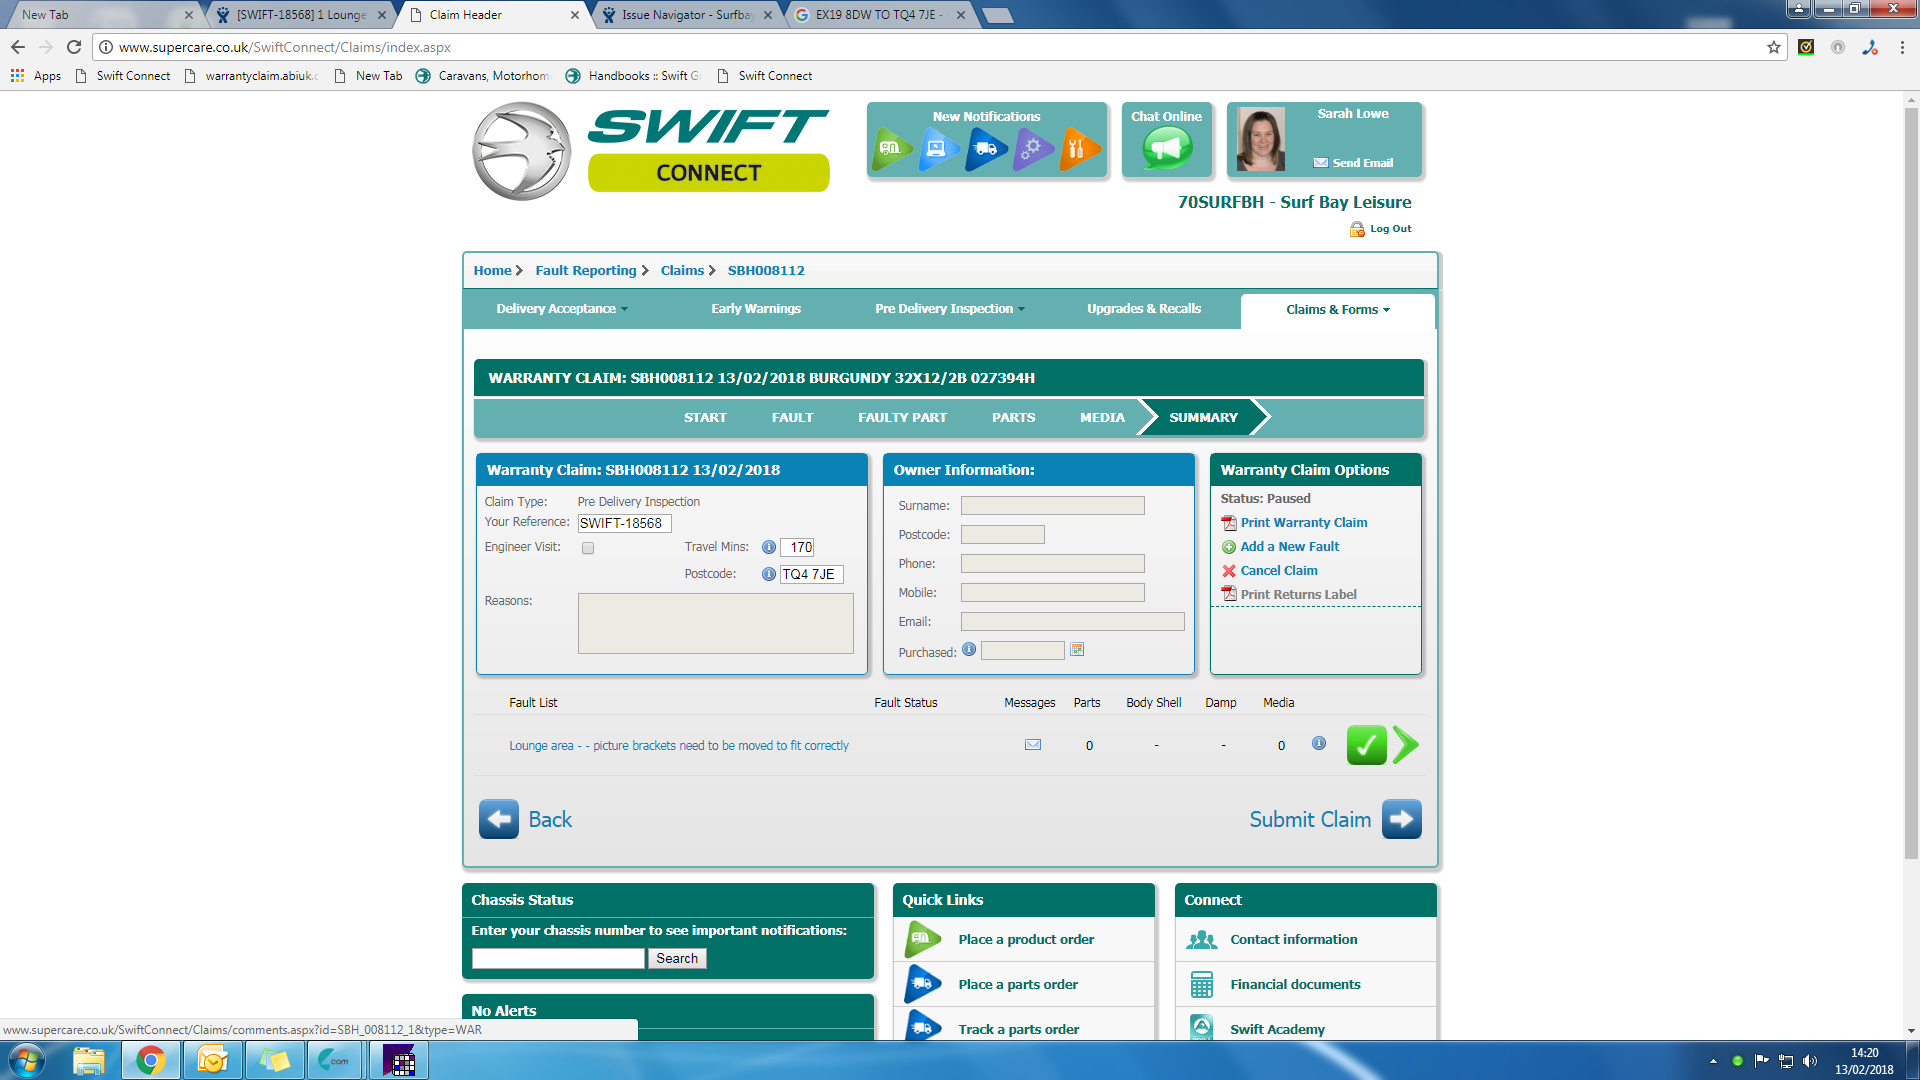Open the Purchased date calendar picker icon
The image size is (1920, 1080).
[1077, 650]
